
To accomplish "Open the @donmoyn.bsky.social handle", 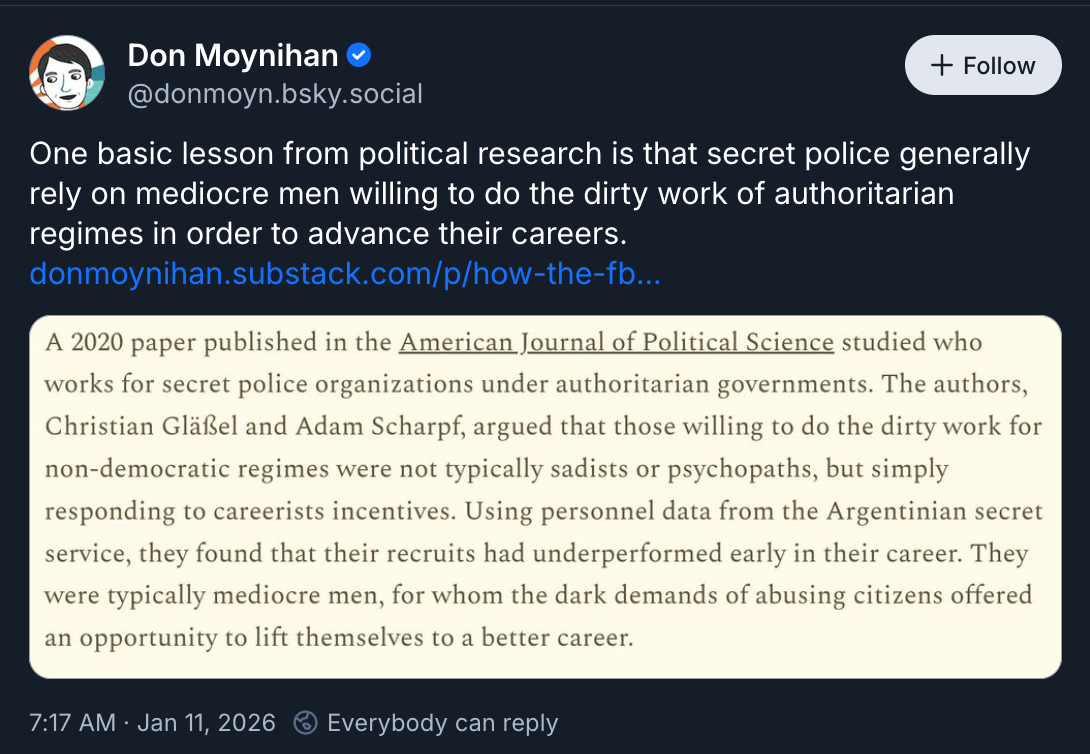I will [x=275, y=94].
